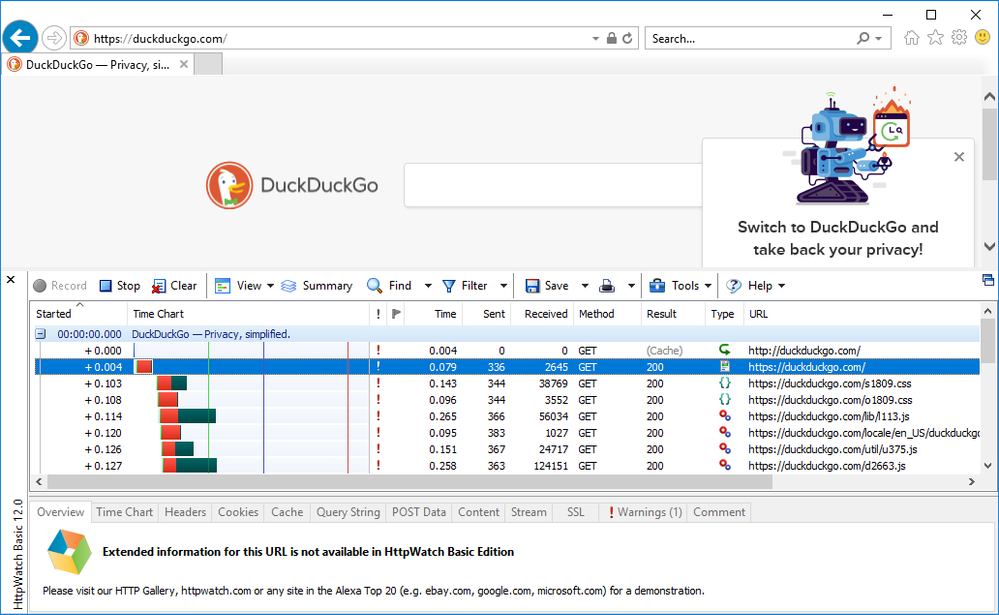The width and height of the screenshot is (999, 615).
Task: Click the smiley feedback icon
Action: click(x=982, y=38)
